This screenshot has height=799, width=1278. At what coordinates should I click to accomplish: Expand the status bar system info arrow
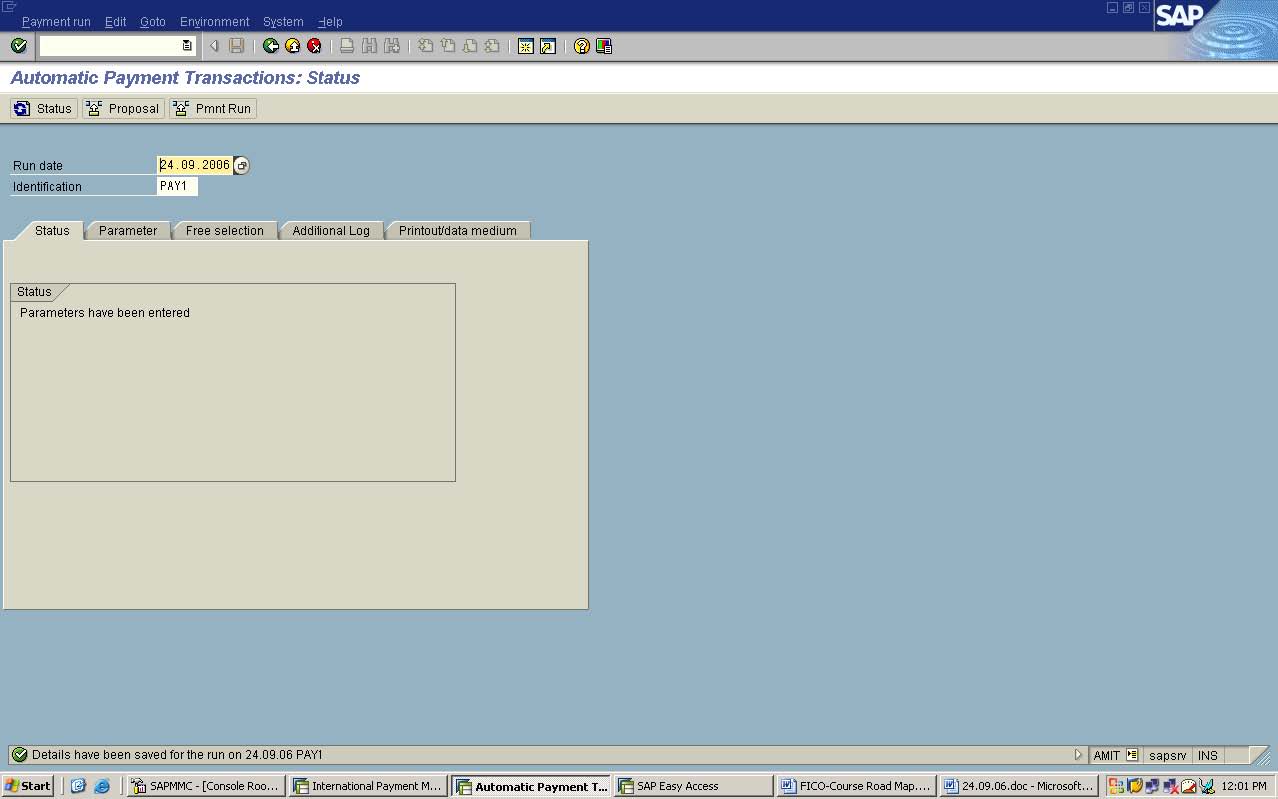click(x=1078, y=755)
